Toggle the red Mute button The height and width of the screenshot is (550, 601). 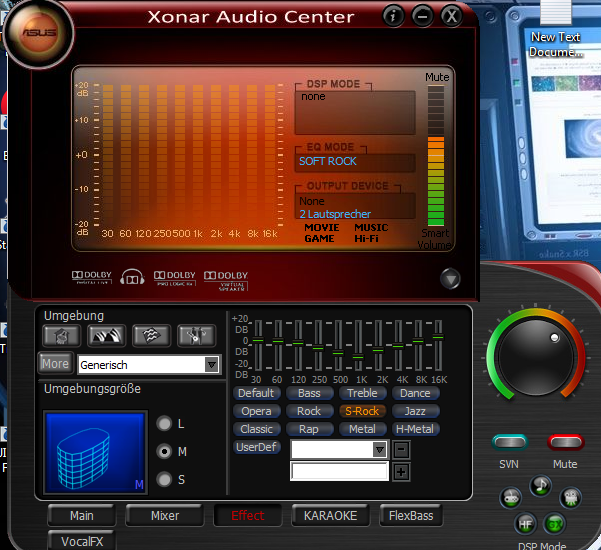pyautogui.click(x=565, y=443)
